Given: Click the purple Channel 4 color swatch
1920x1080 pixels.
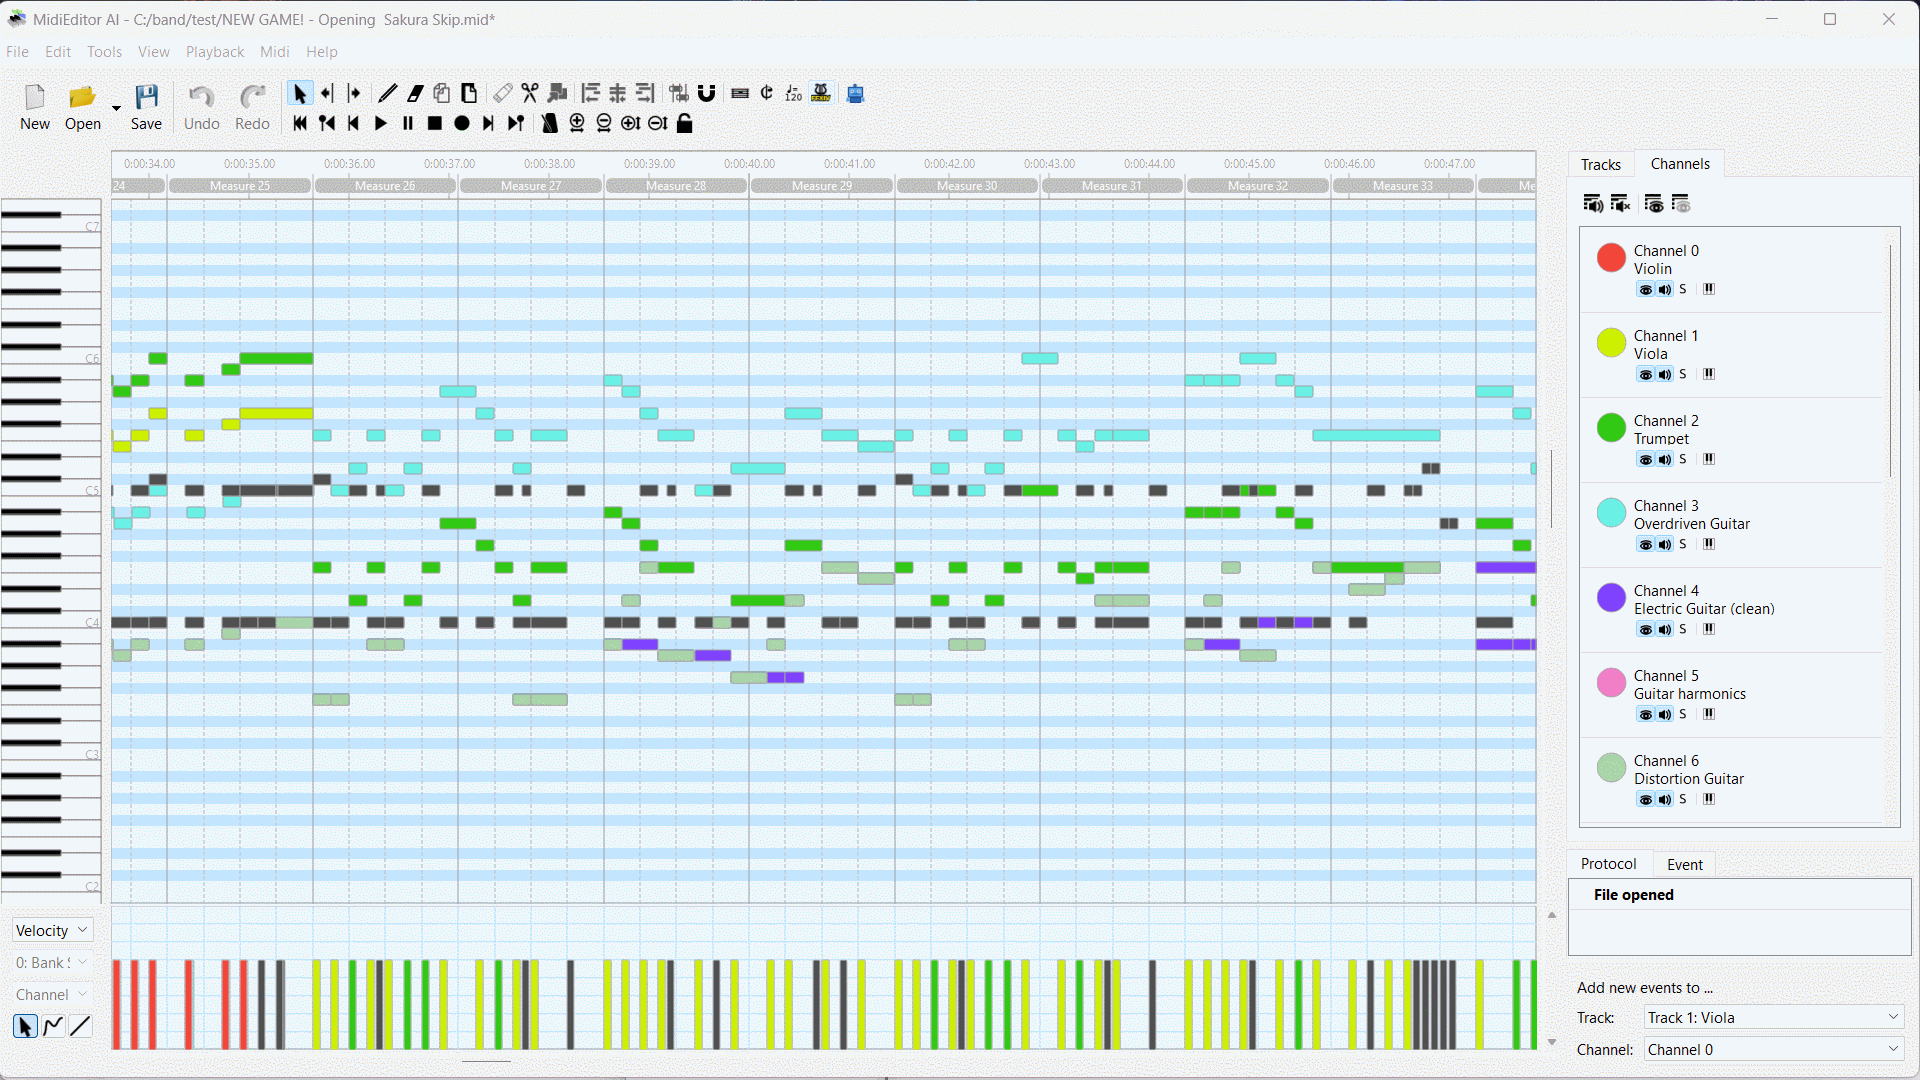Looking at the screenshot, I should pyautogui.click(x=1610, y=598).
